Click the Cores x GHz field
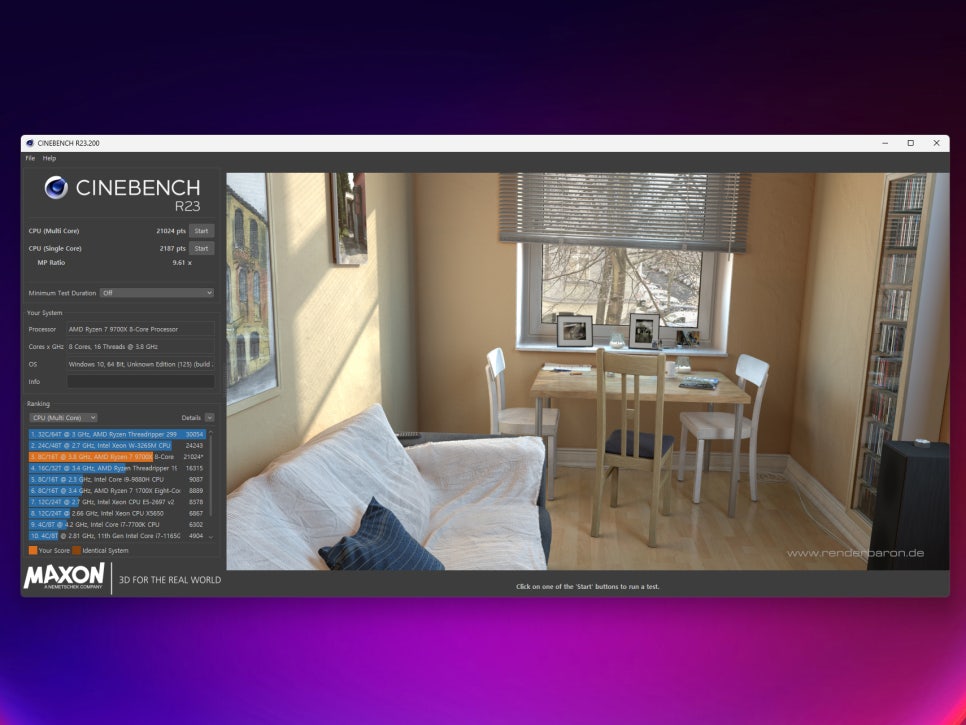Image resolution: width=966 pixels, height=725 pixels. coord(140,347)
